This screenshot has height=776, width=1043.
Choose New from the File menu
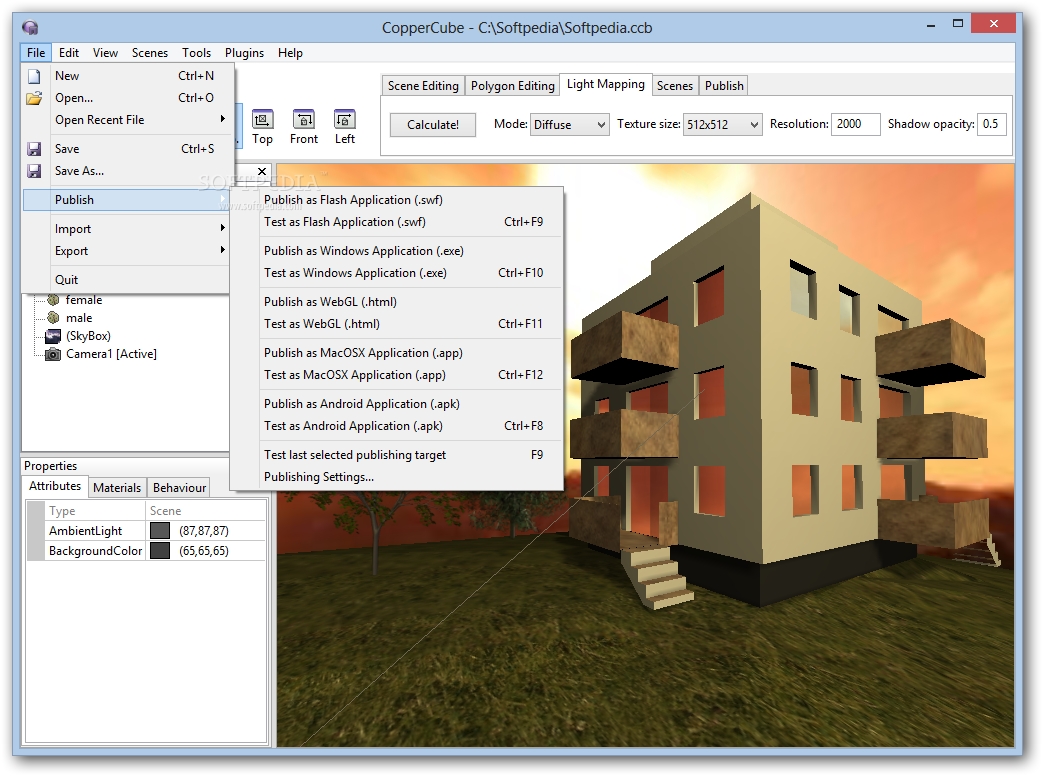(128, 76)
